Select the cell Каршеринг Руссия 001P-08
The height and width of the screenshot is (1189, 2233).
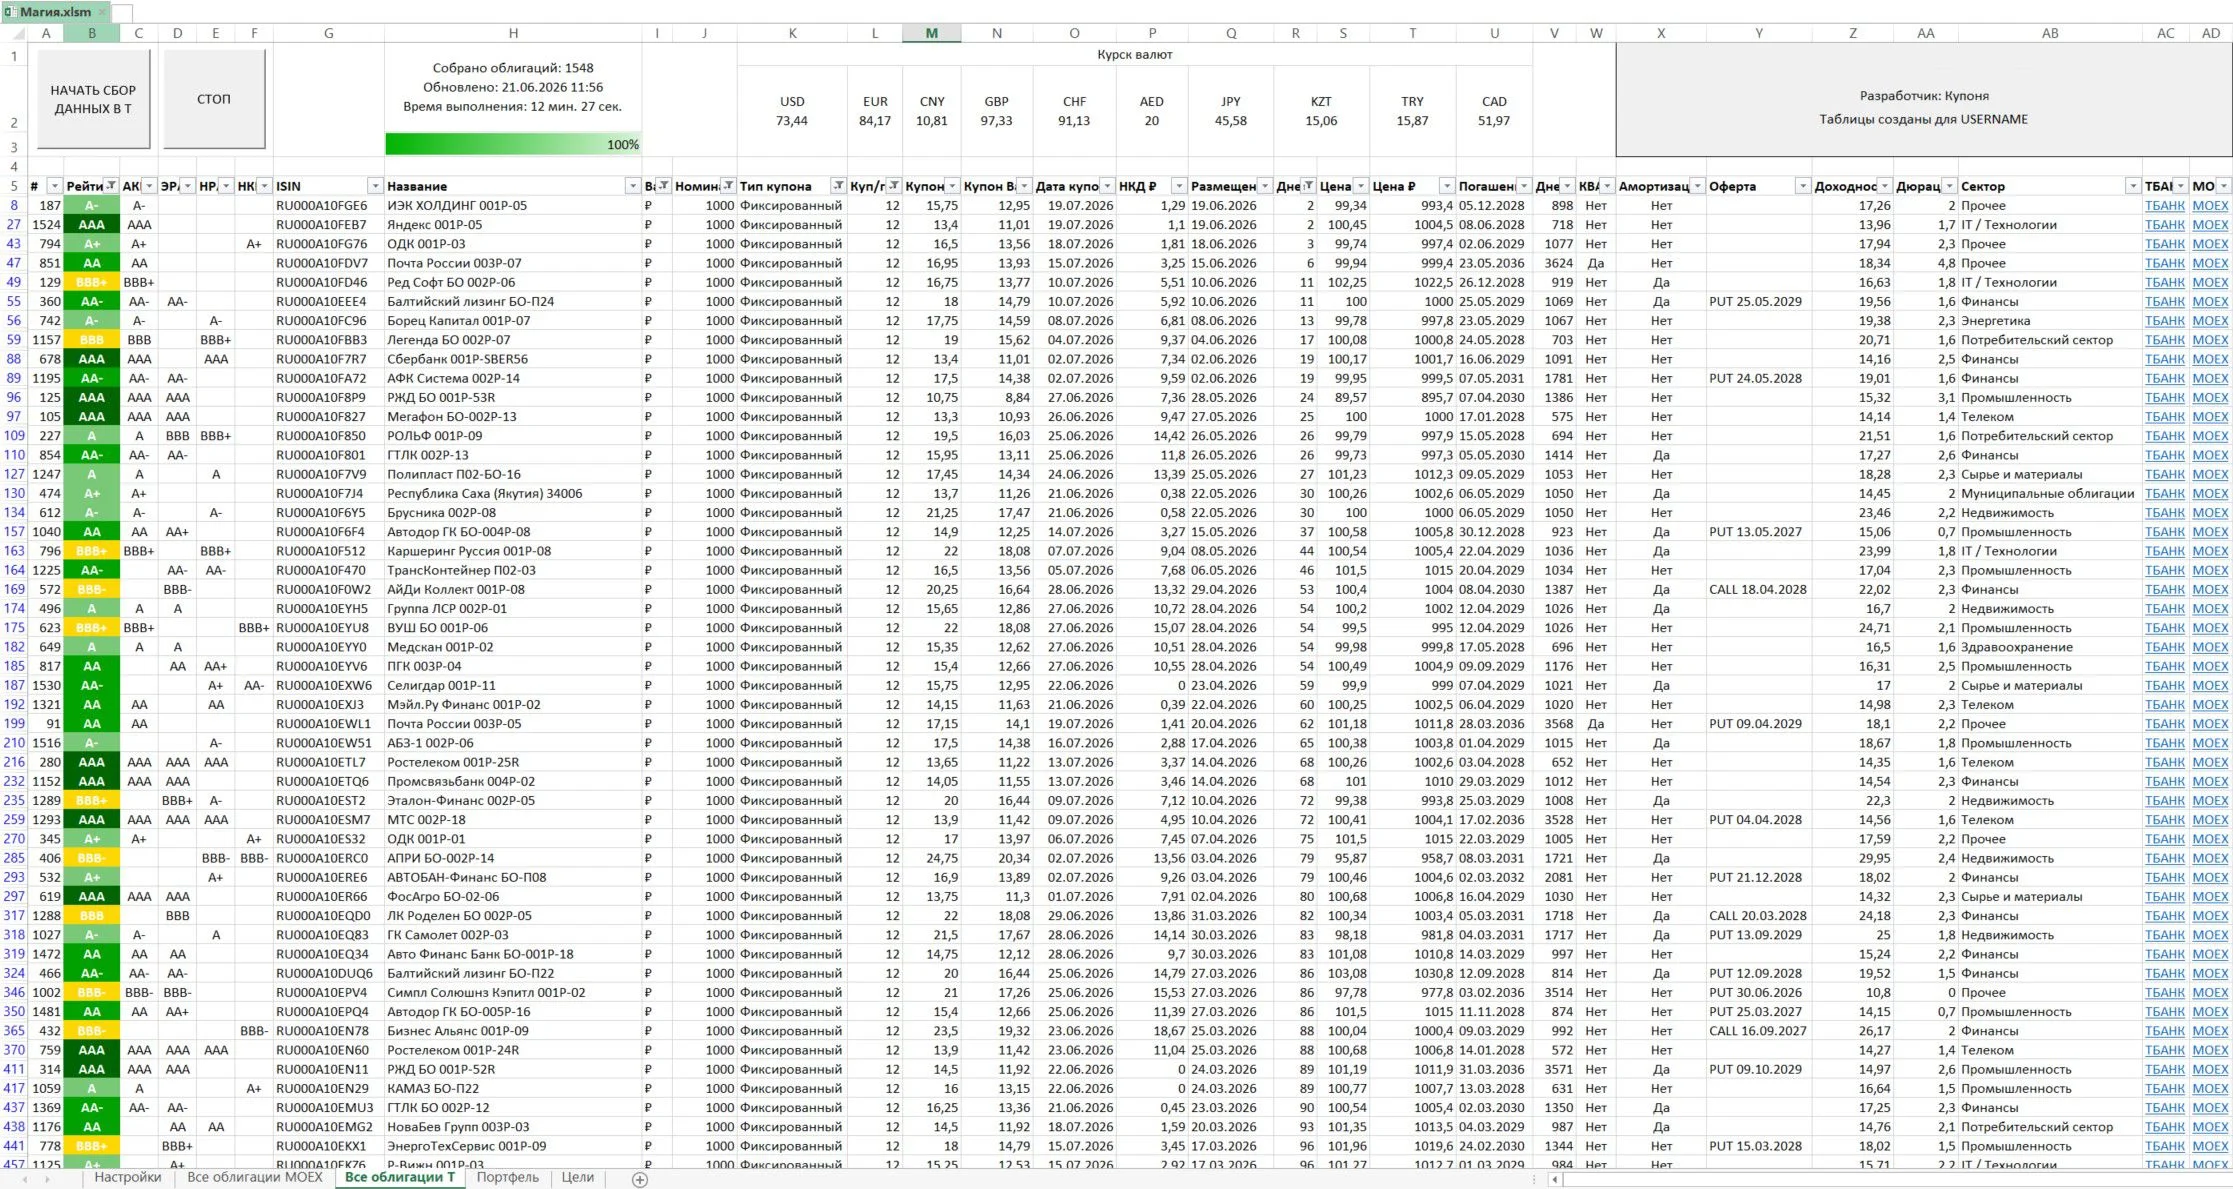point(513,551)
